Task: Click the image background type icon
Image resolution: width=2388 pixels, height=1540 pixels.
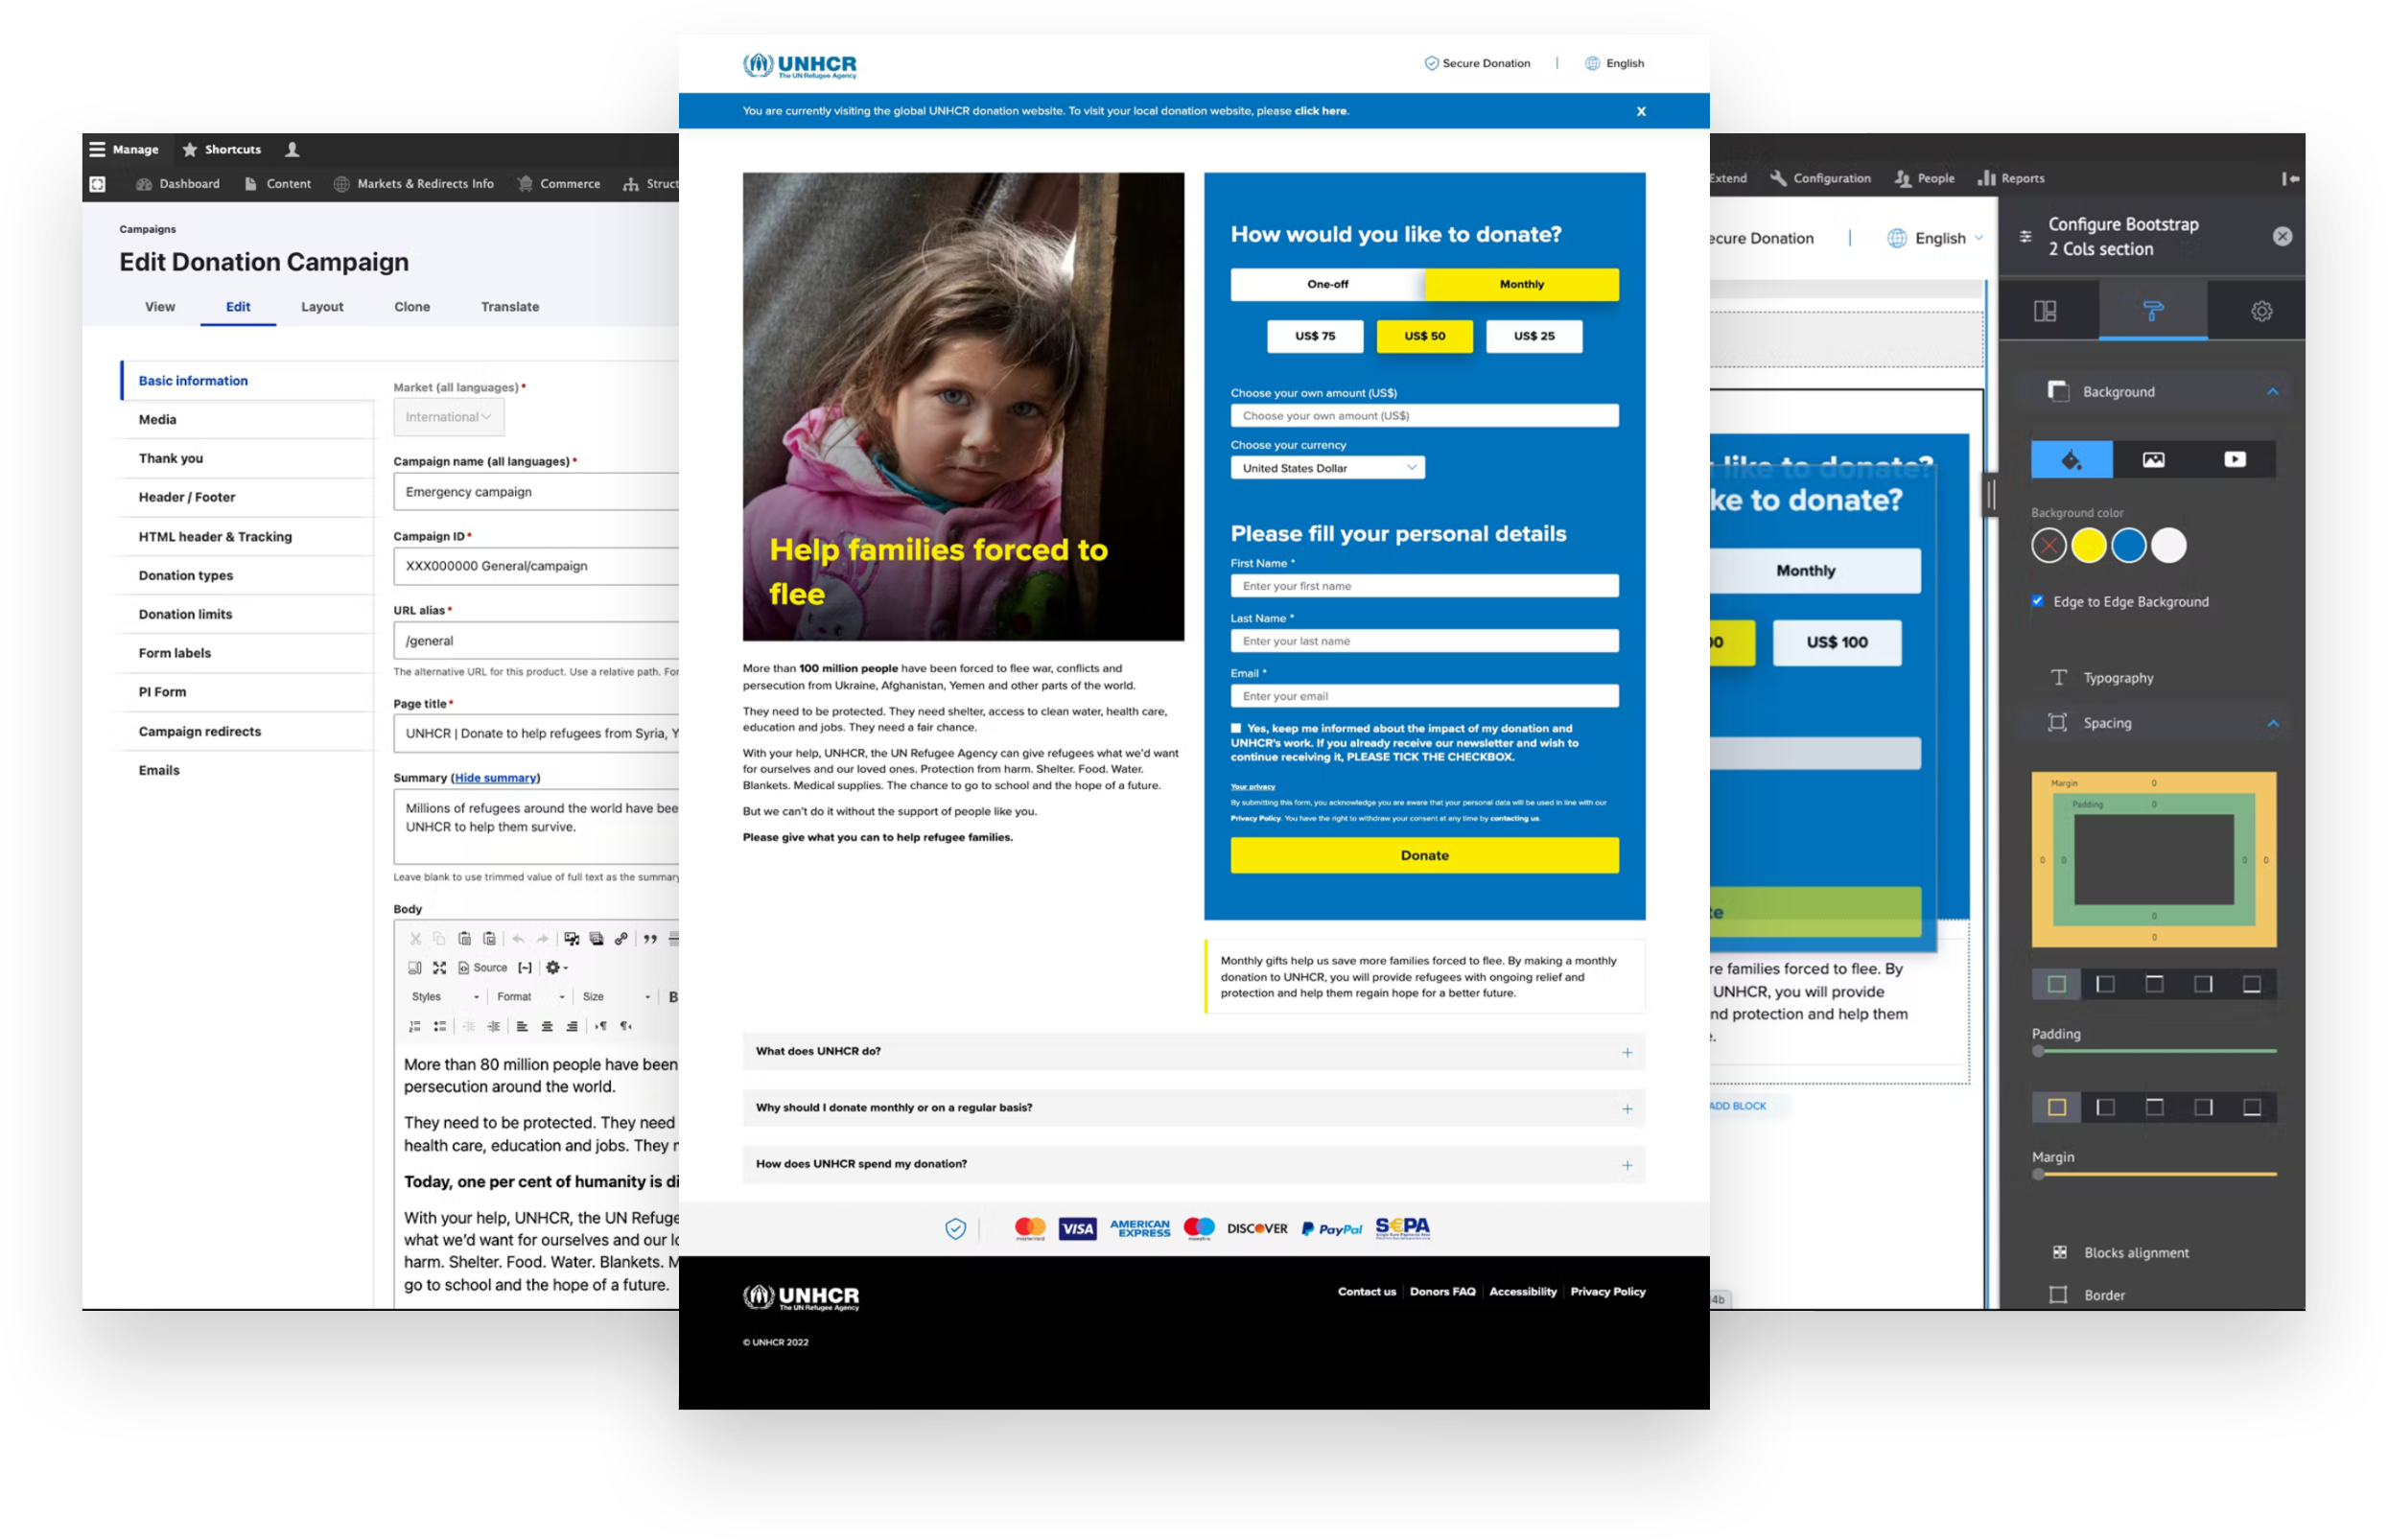Action: 2153,459
